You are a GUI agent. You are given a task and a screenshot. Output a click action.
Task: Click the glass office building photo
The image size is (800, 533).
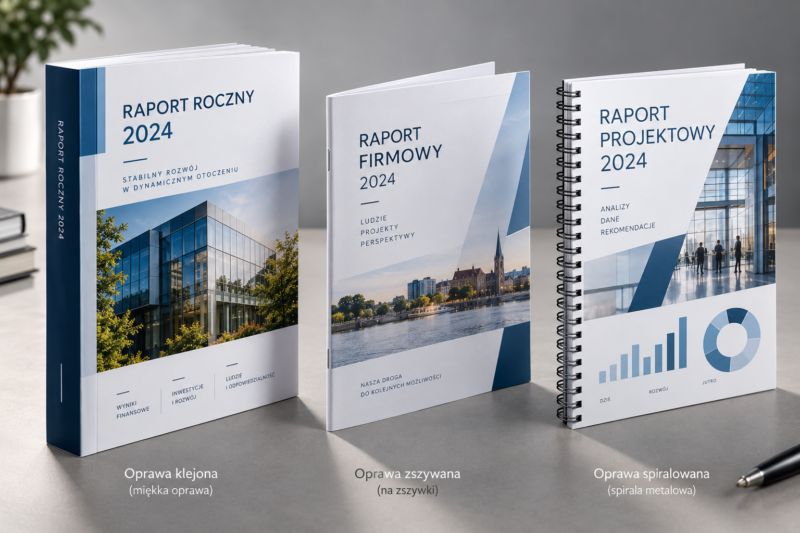tap(197, 270)
